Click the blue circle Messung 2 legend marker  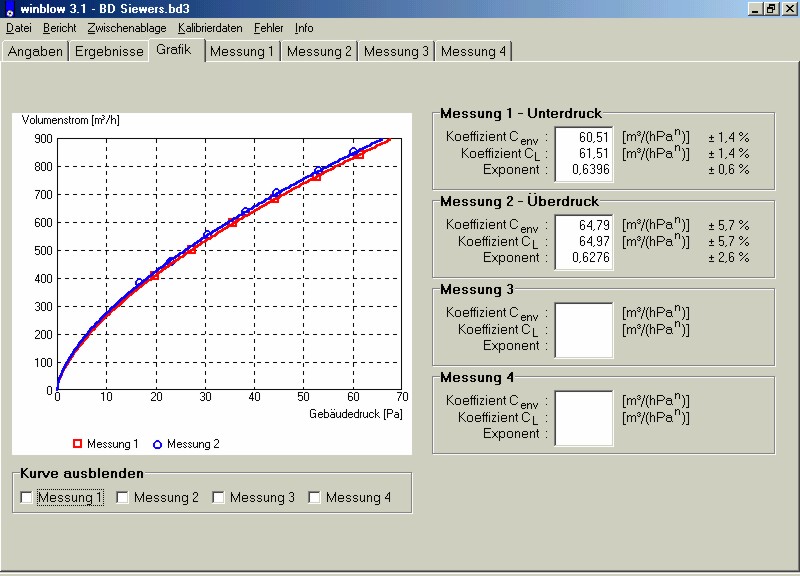tap(158, 444)
